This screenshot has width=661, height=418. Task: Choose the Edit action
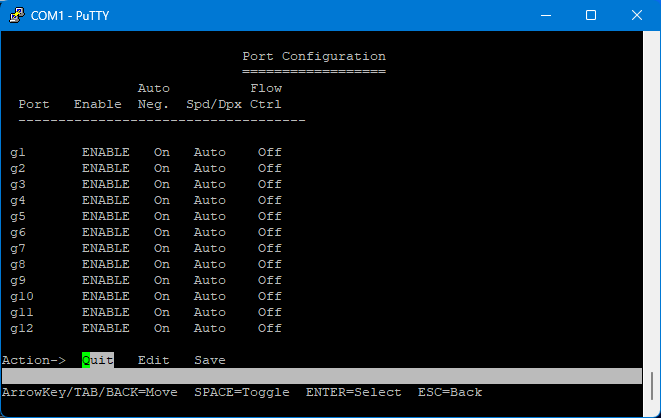coord(153,360)
